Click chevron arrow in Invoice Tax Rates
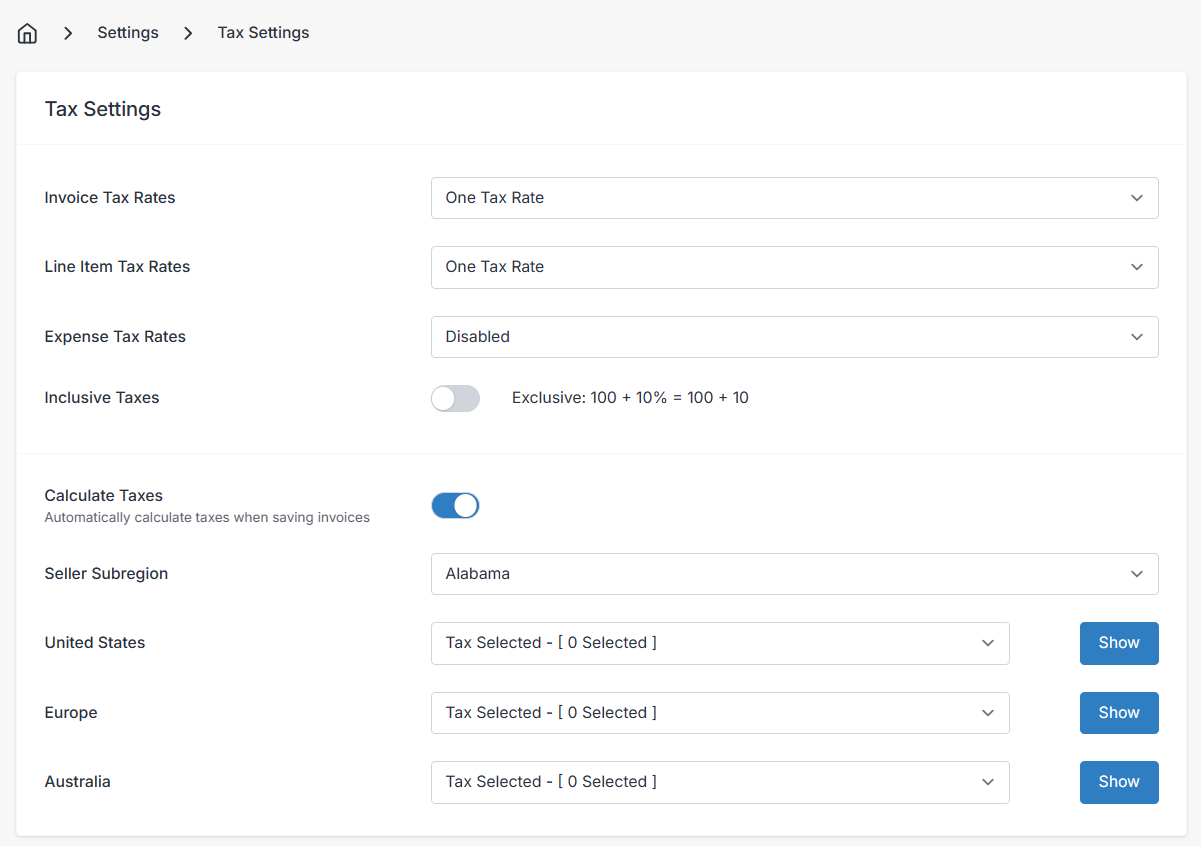Viewport: 1201px width, 846px height. click(1136, 198)
